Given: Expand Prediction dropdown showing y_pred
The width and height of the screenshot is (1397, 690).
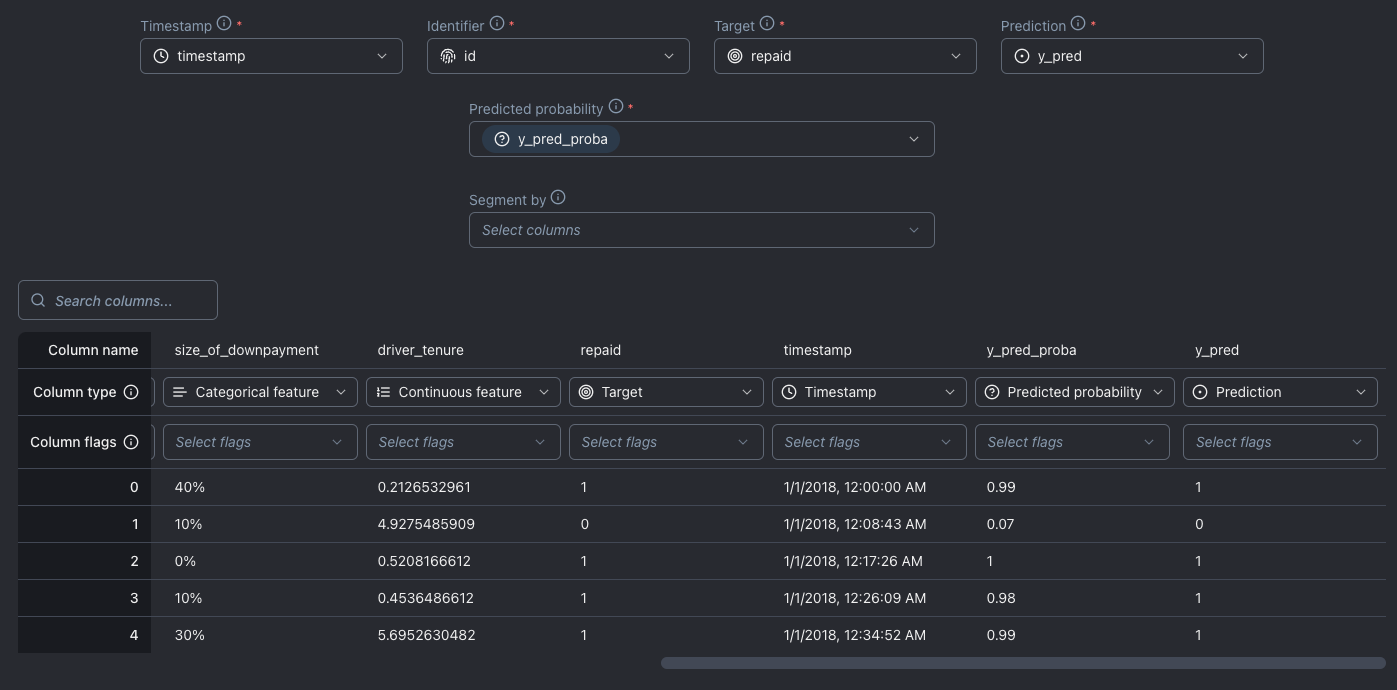Looking at the screenshot, I should tap(1132, 56).
